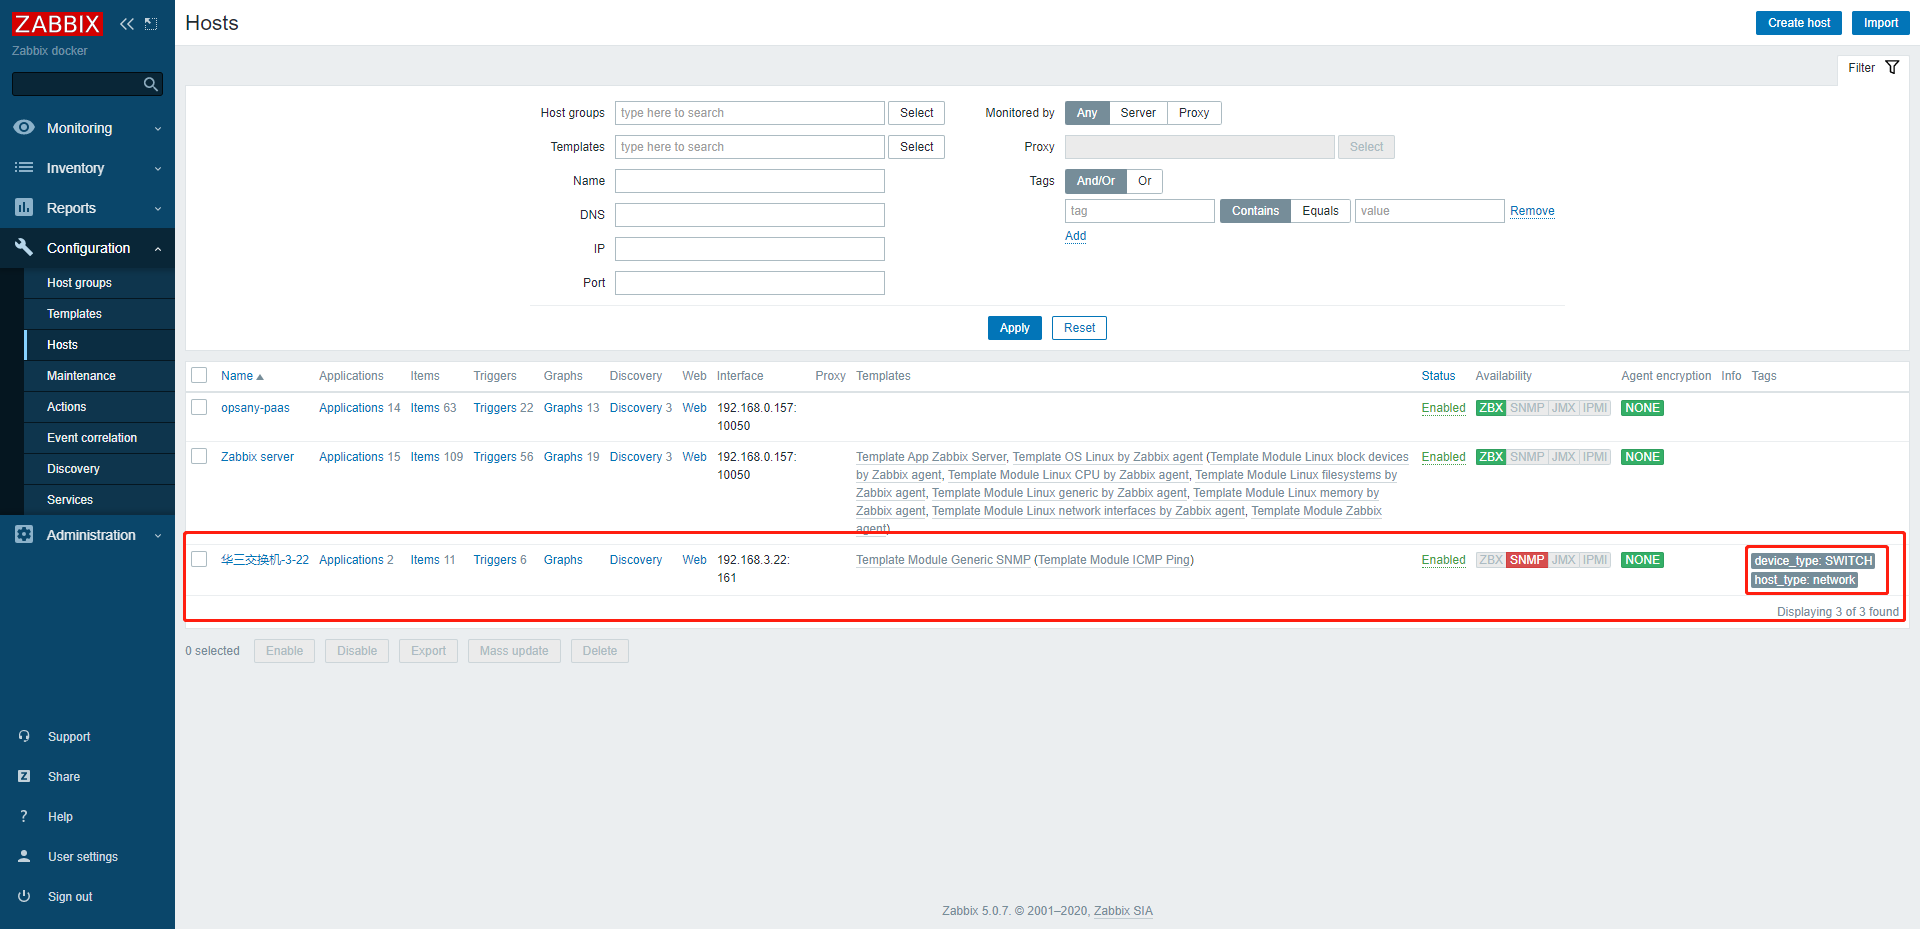Select Or tag evaluation
Screen dimensions: 1920x929
(x=1145, y=181)
